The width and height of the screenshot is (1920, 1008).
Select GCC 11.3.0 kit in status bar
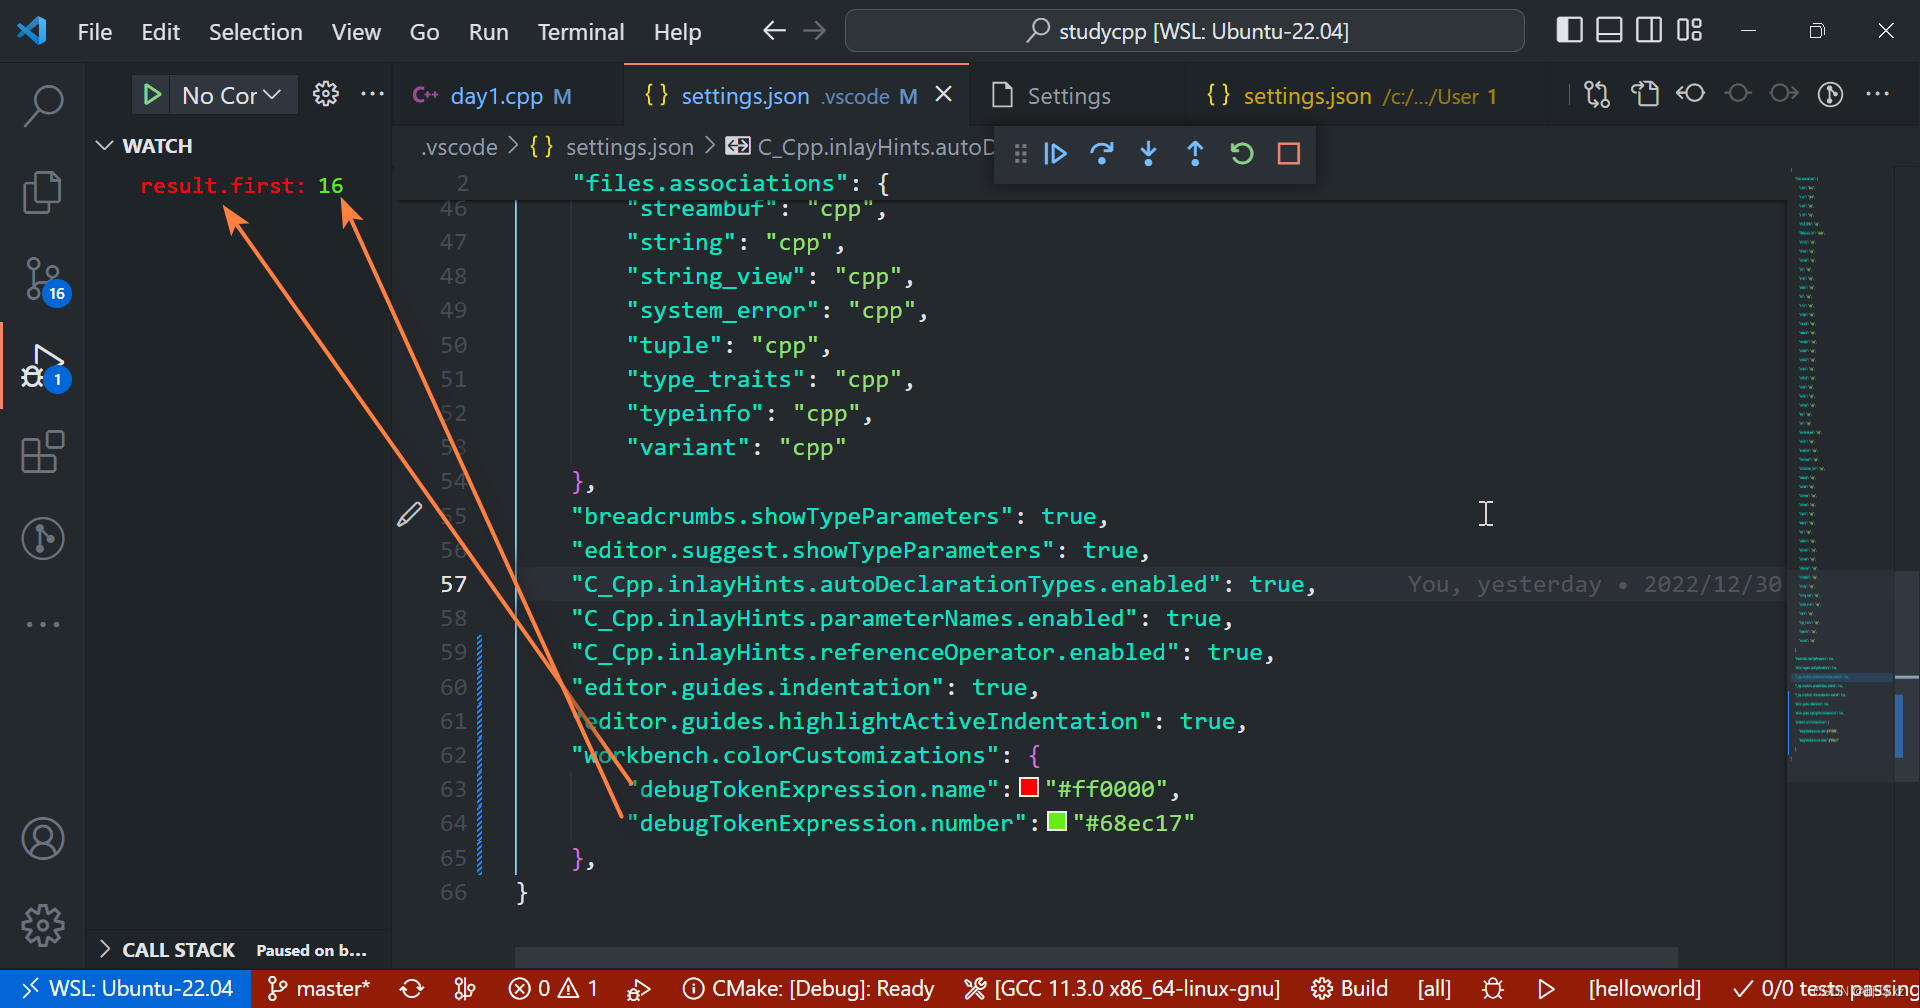(x=1122, y=989)
